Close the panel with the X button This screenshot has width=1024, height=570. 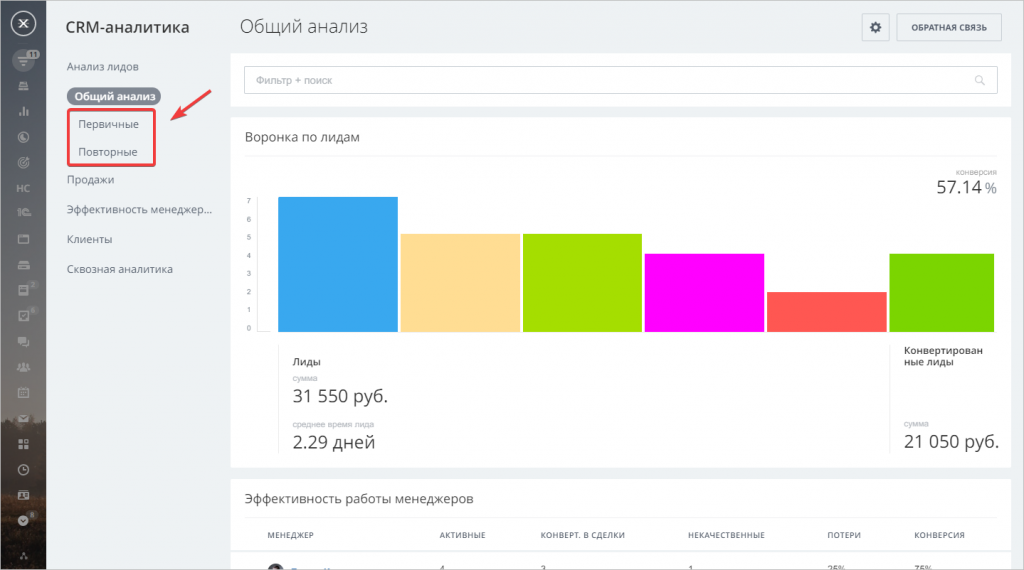(24, 24)
